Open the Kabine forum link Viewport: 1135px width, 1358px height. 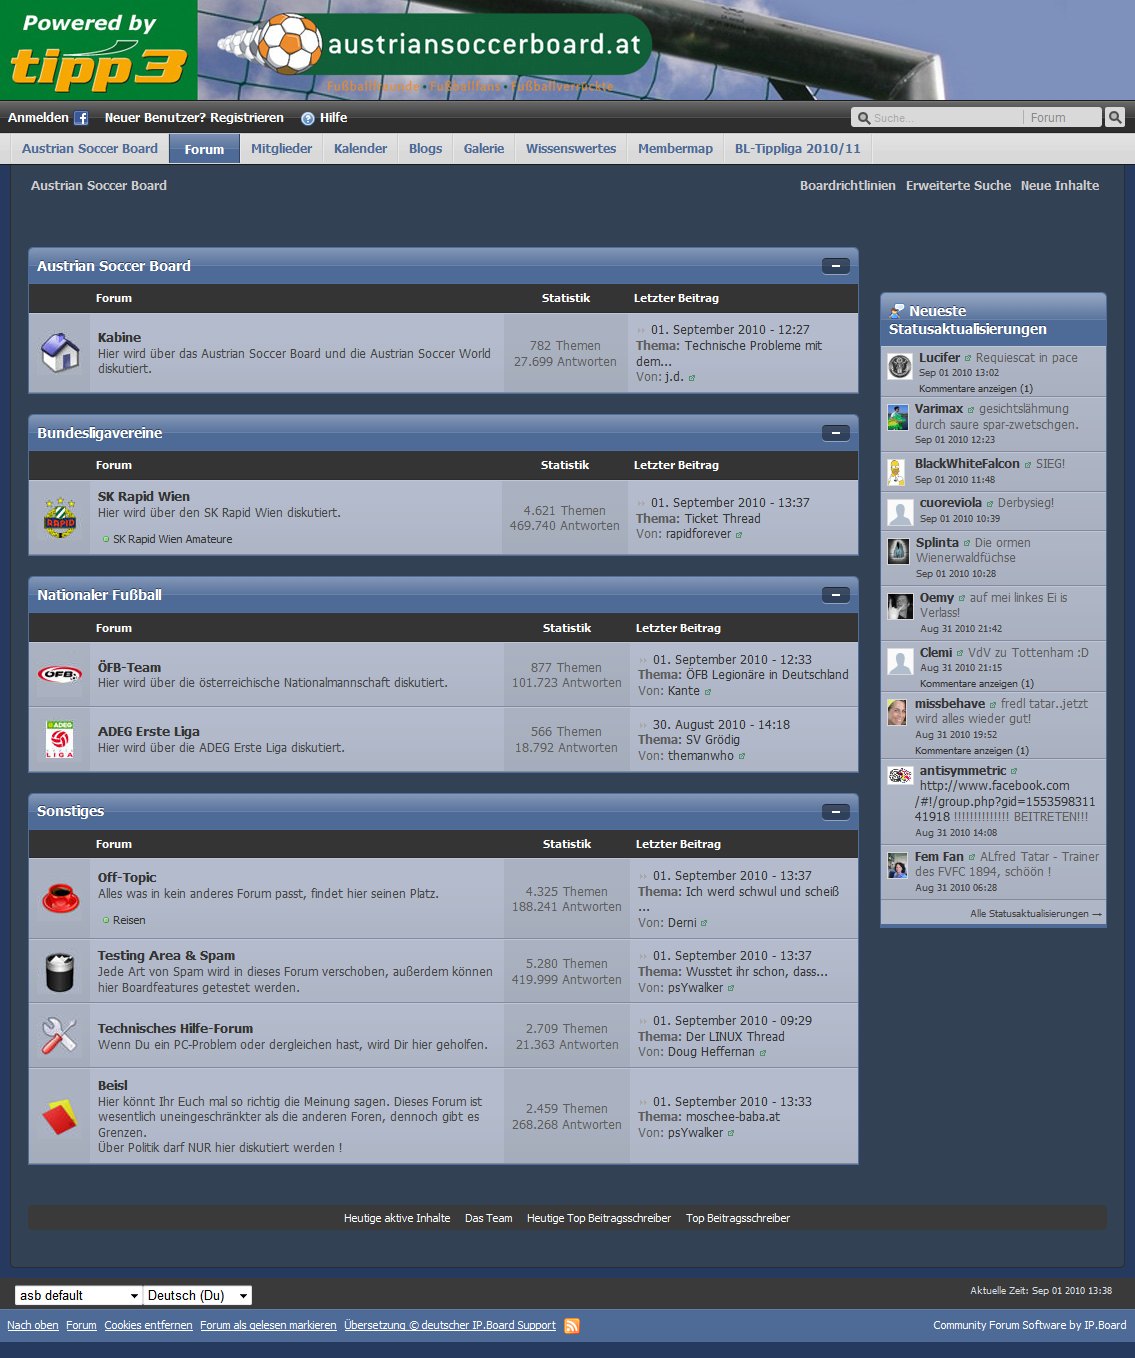[x=119, y=338]
